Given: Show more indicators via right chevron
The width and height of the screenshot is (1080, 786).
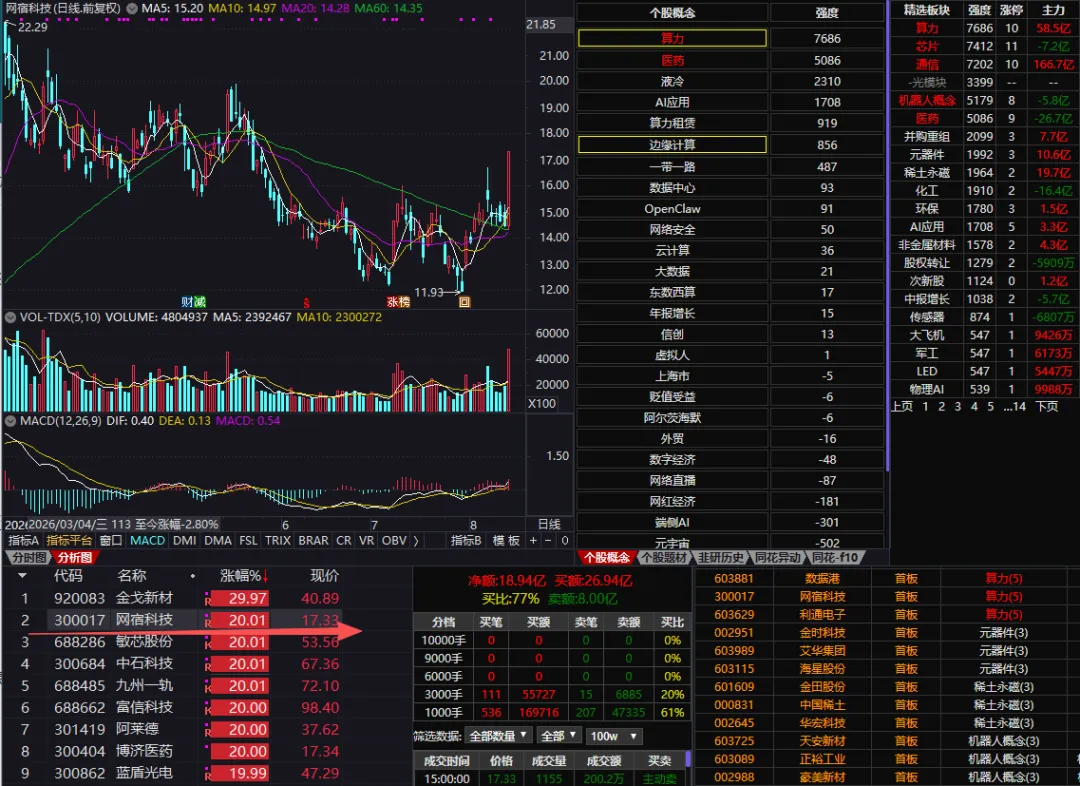Looking at the screenshot, I should (x=416, y=541).
